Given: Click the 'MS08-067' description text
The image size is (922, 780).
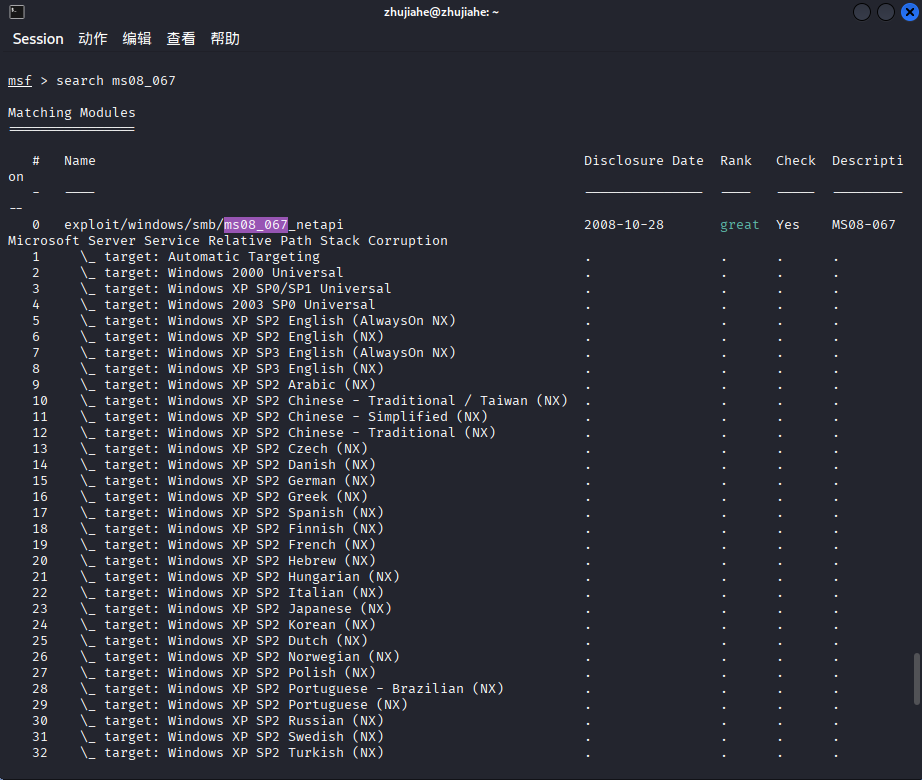Looking at the screenshot, I should 863,225.
